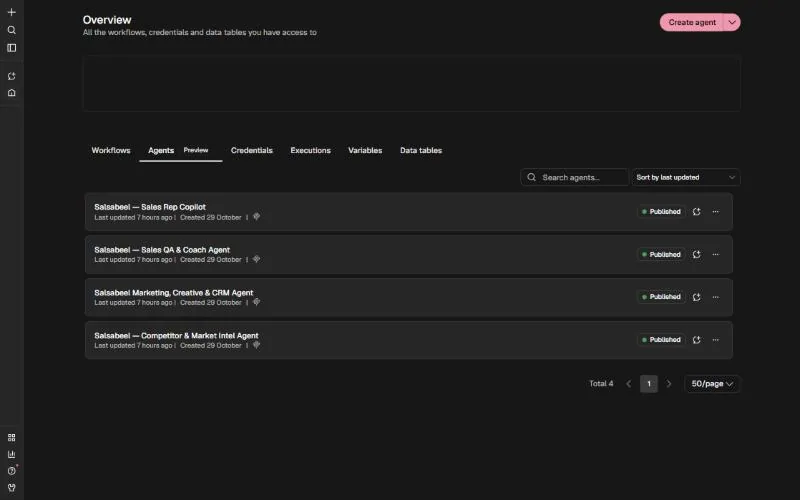Open more options for Marketing, Creative & CRM Agent
Screen dimensions: 800x500
[716, 297]
